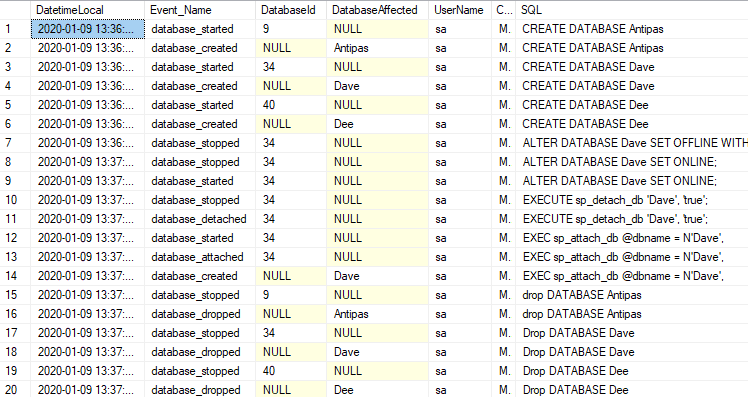Click Drop DATABASE Dave SQL in row 17

[632, 333]
